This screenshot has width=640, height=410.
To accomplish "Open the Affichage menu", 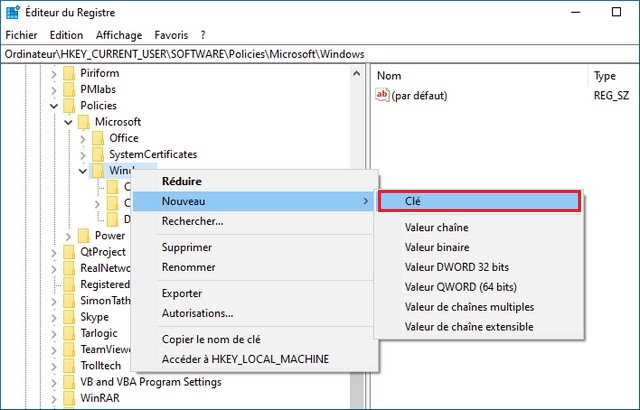I will tap(119, 35).
